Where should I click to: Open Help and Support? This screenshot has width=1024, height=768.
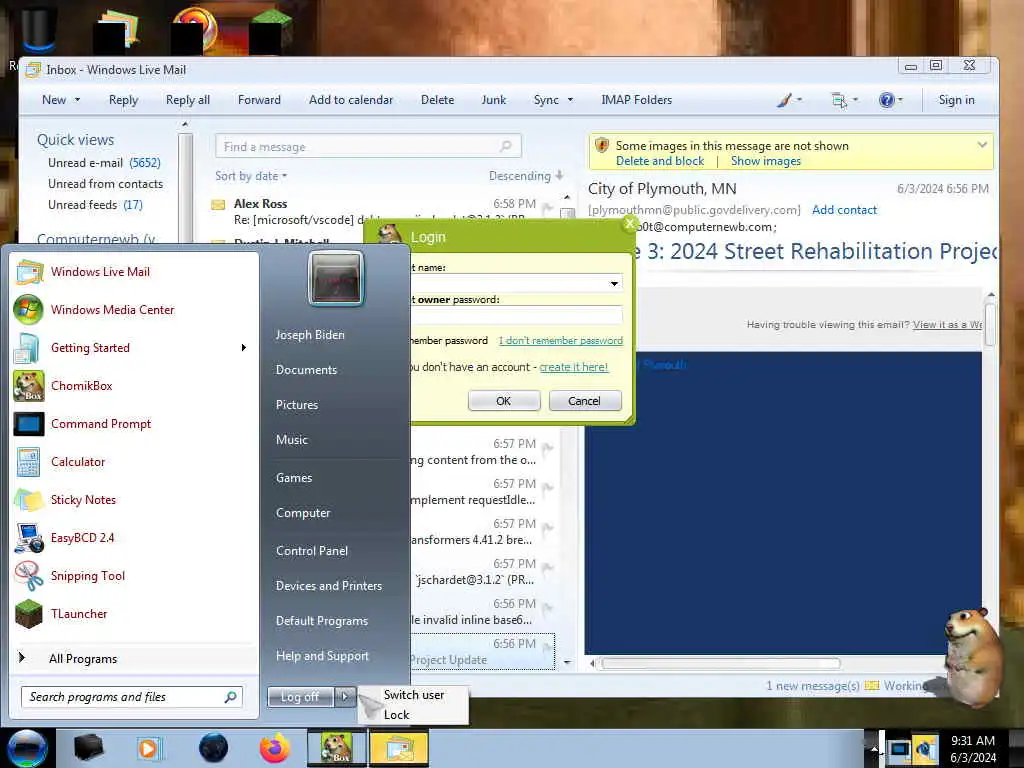(322, 656)
